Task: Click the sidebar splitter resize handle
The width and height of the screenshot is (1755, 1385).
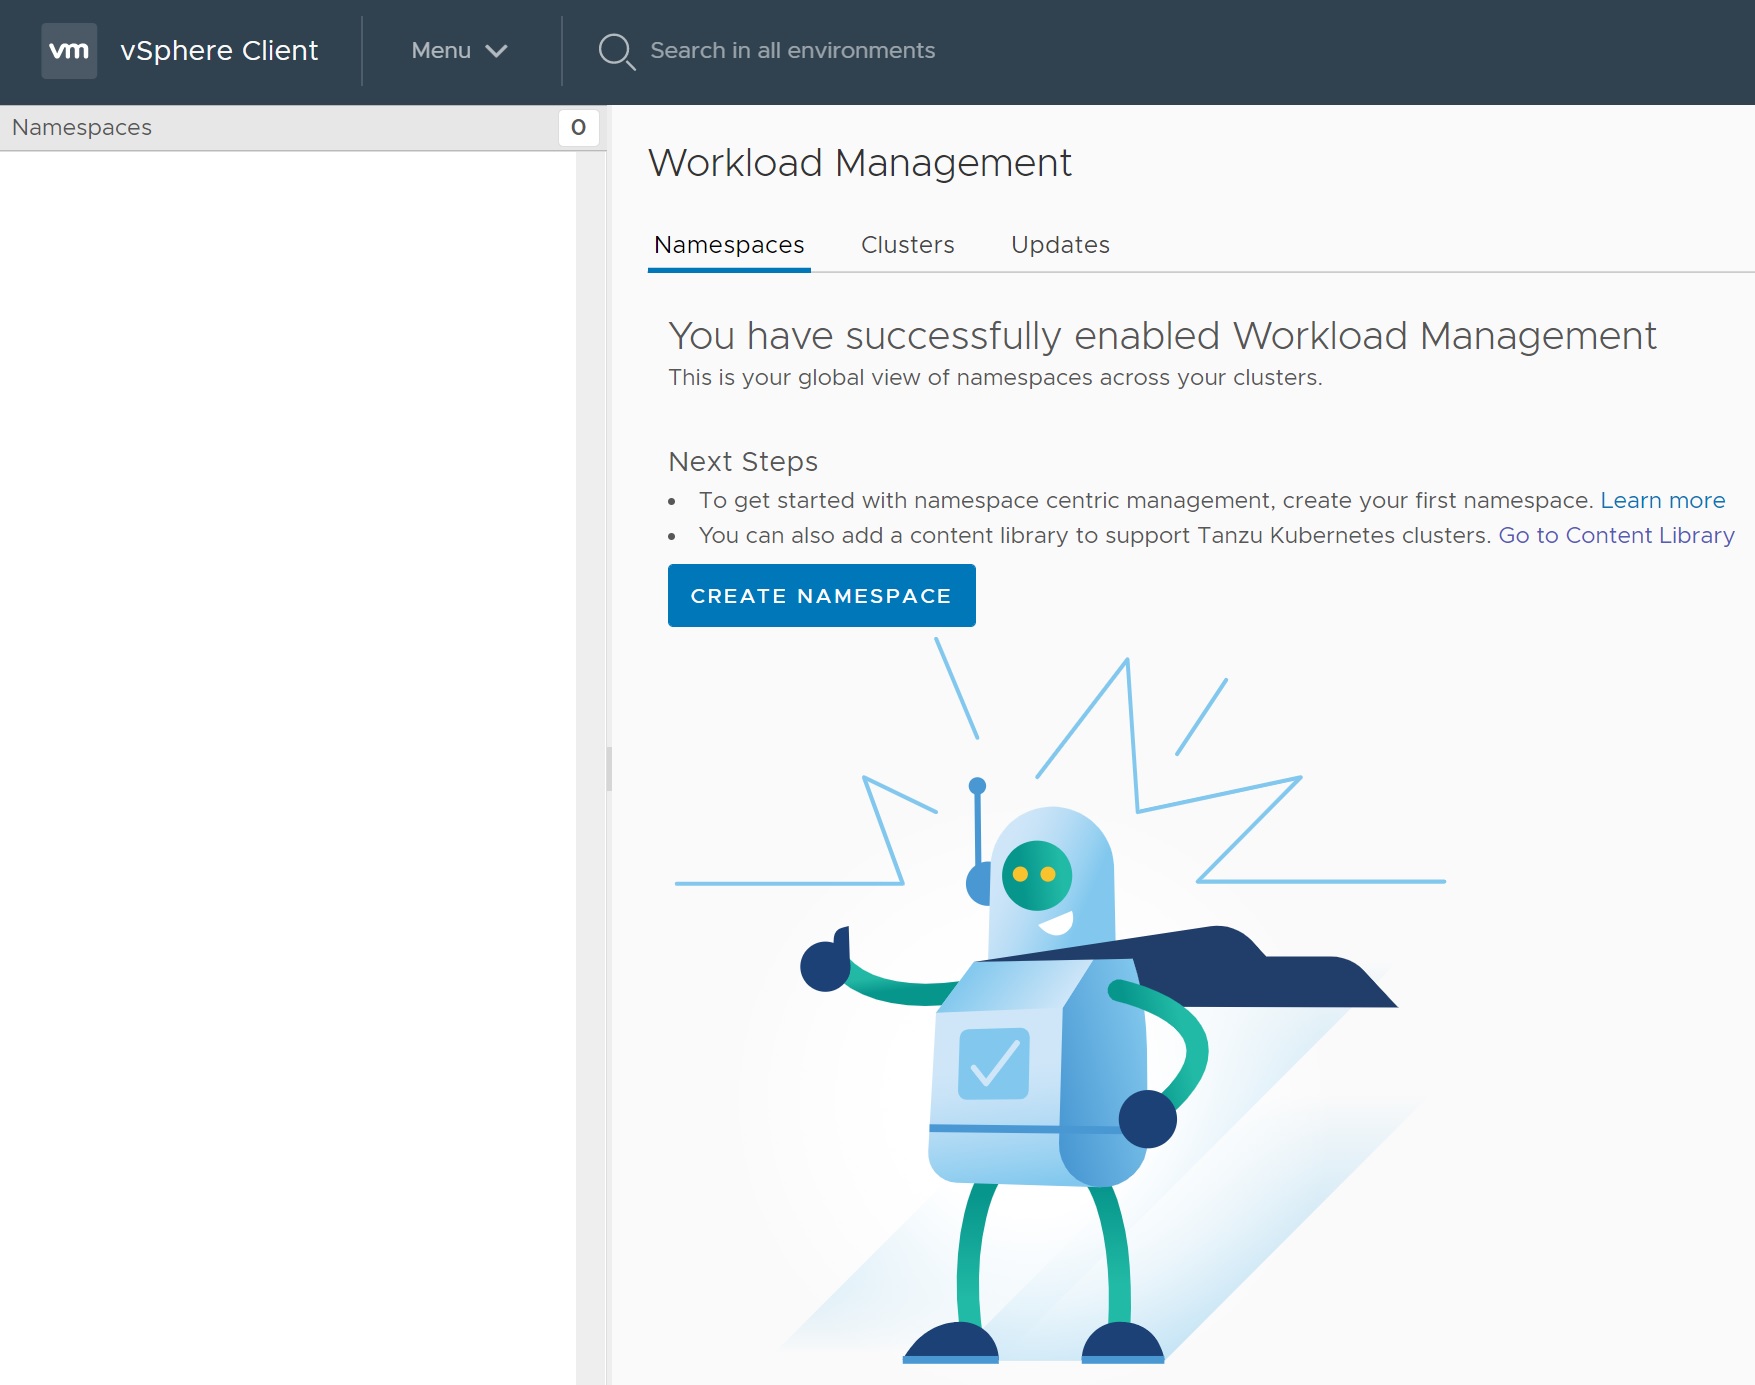Action: [609, 769]
